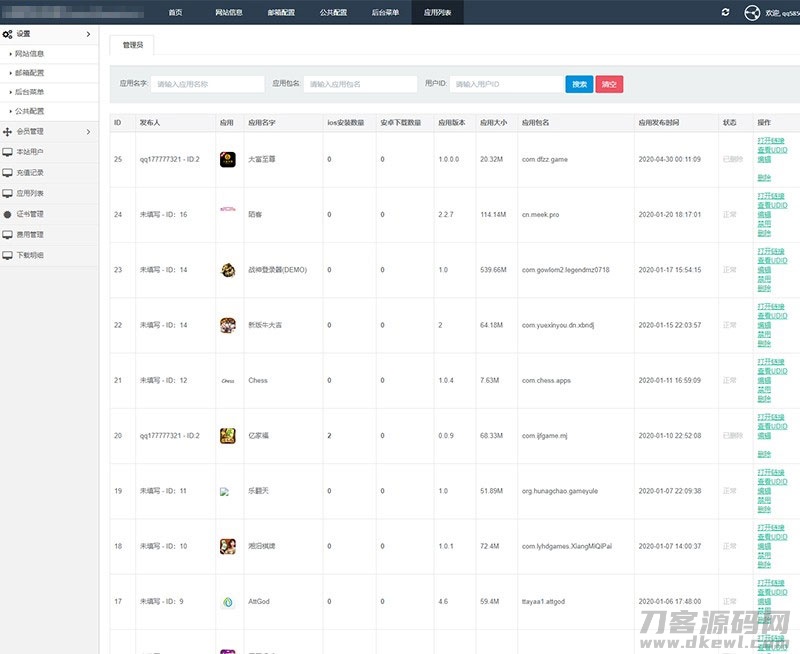Click 查看UDID link for cn.meek.pro row
Screen dimensions: 800x654
coord(771,205)
